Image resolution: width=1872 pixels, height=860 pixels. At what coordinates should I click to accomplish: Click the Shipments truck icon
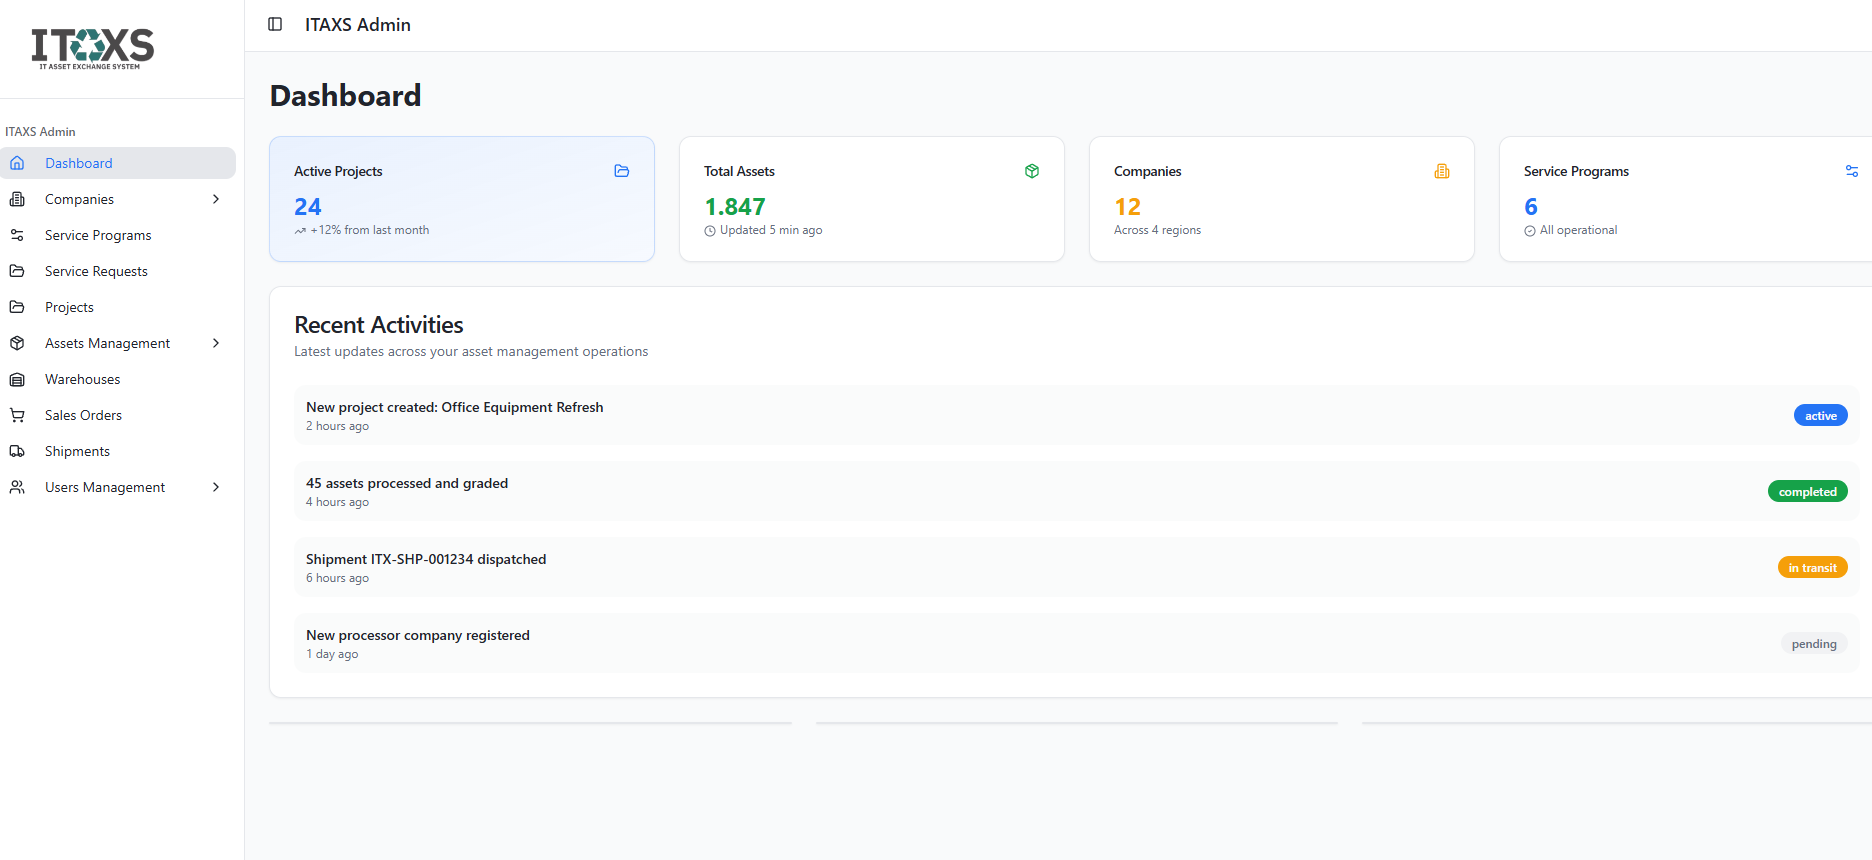pos(17,451)
